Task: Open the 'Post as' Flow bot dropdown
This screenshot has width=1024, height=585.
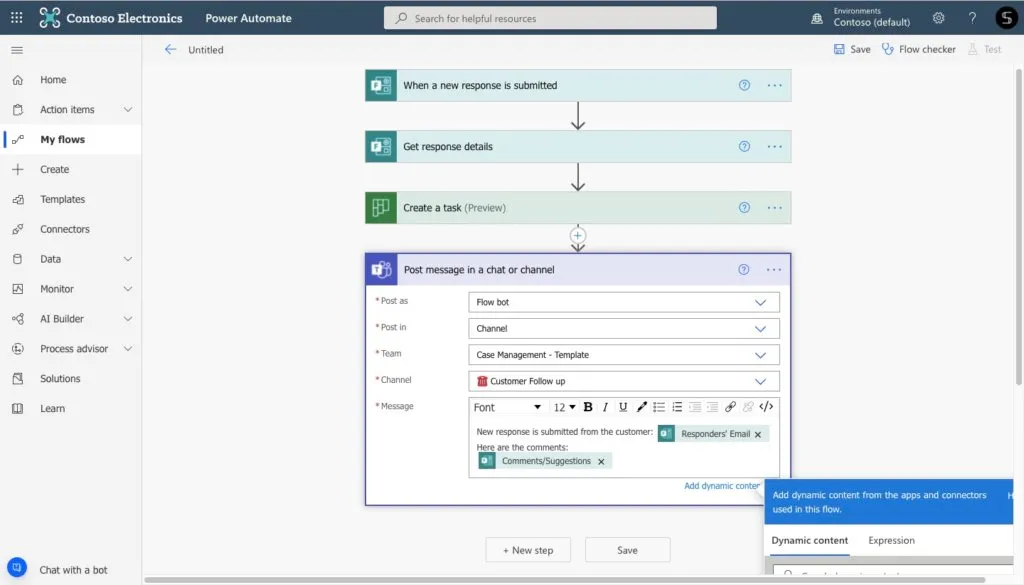Action: tap(624, 302)
